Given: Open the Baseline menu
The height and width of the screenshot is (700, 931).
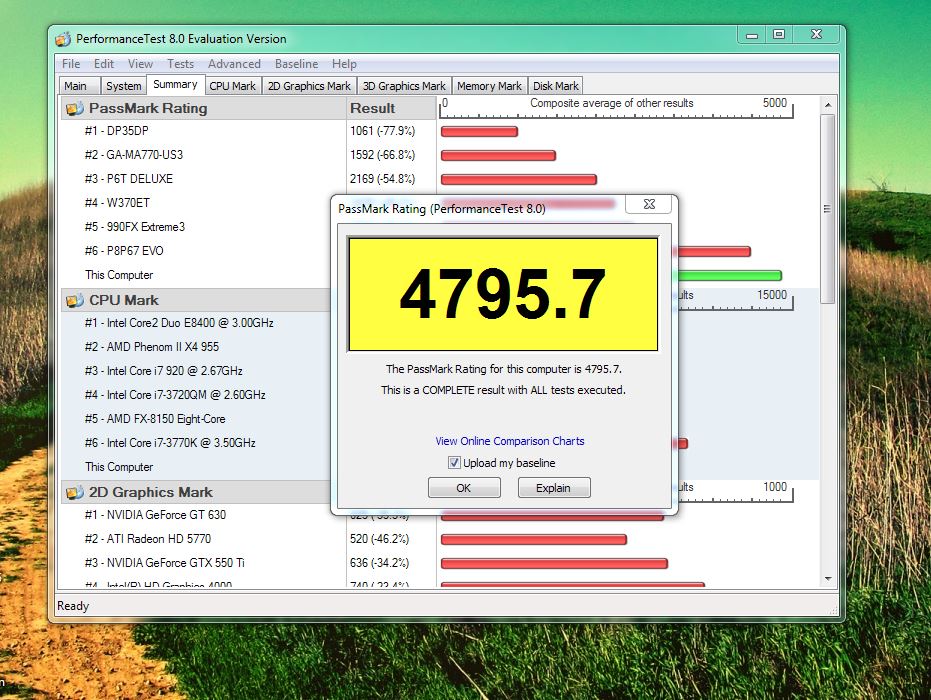Looking at the screenshot, I should point(296,64).
